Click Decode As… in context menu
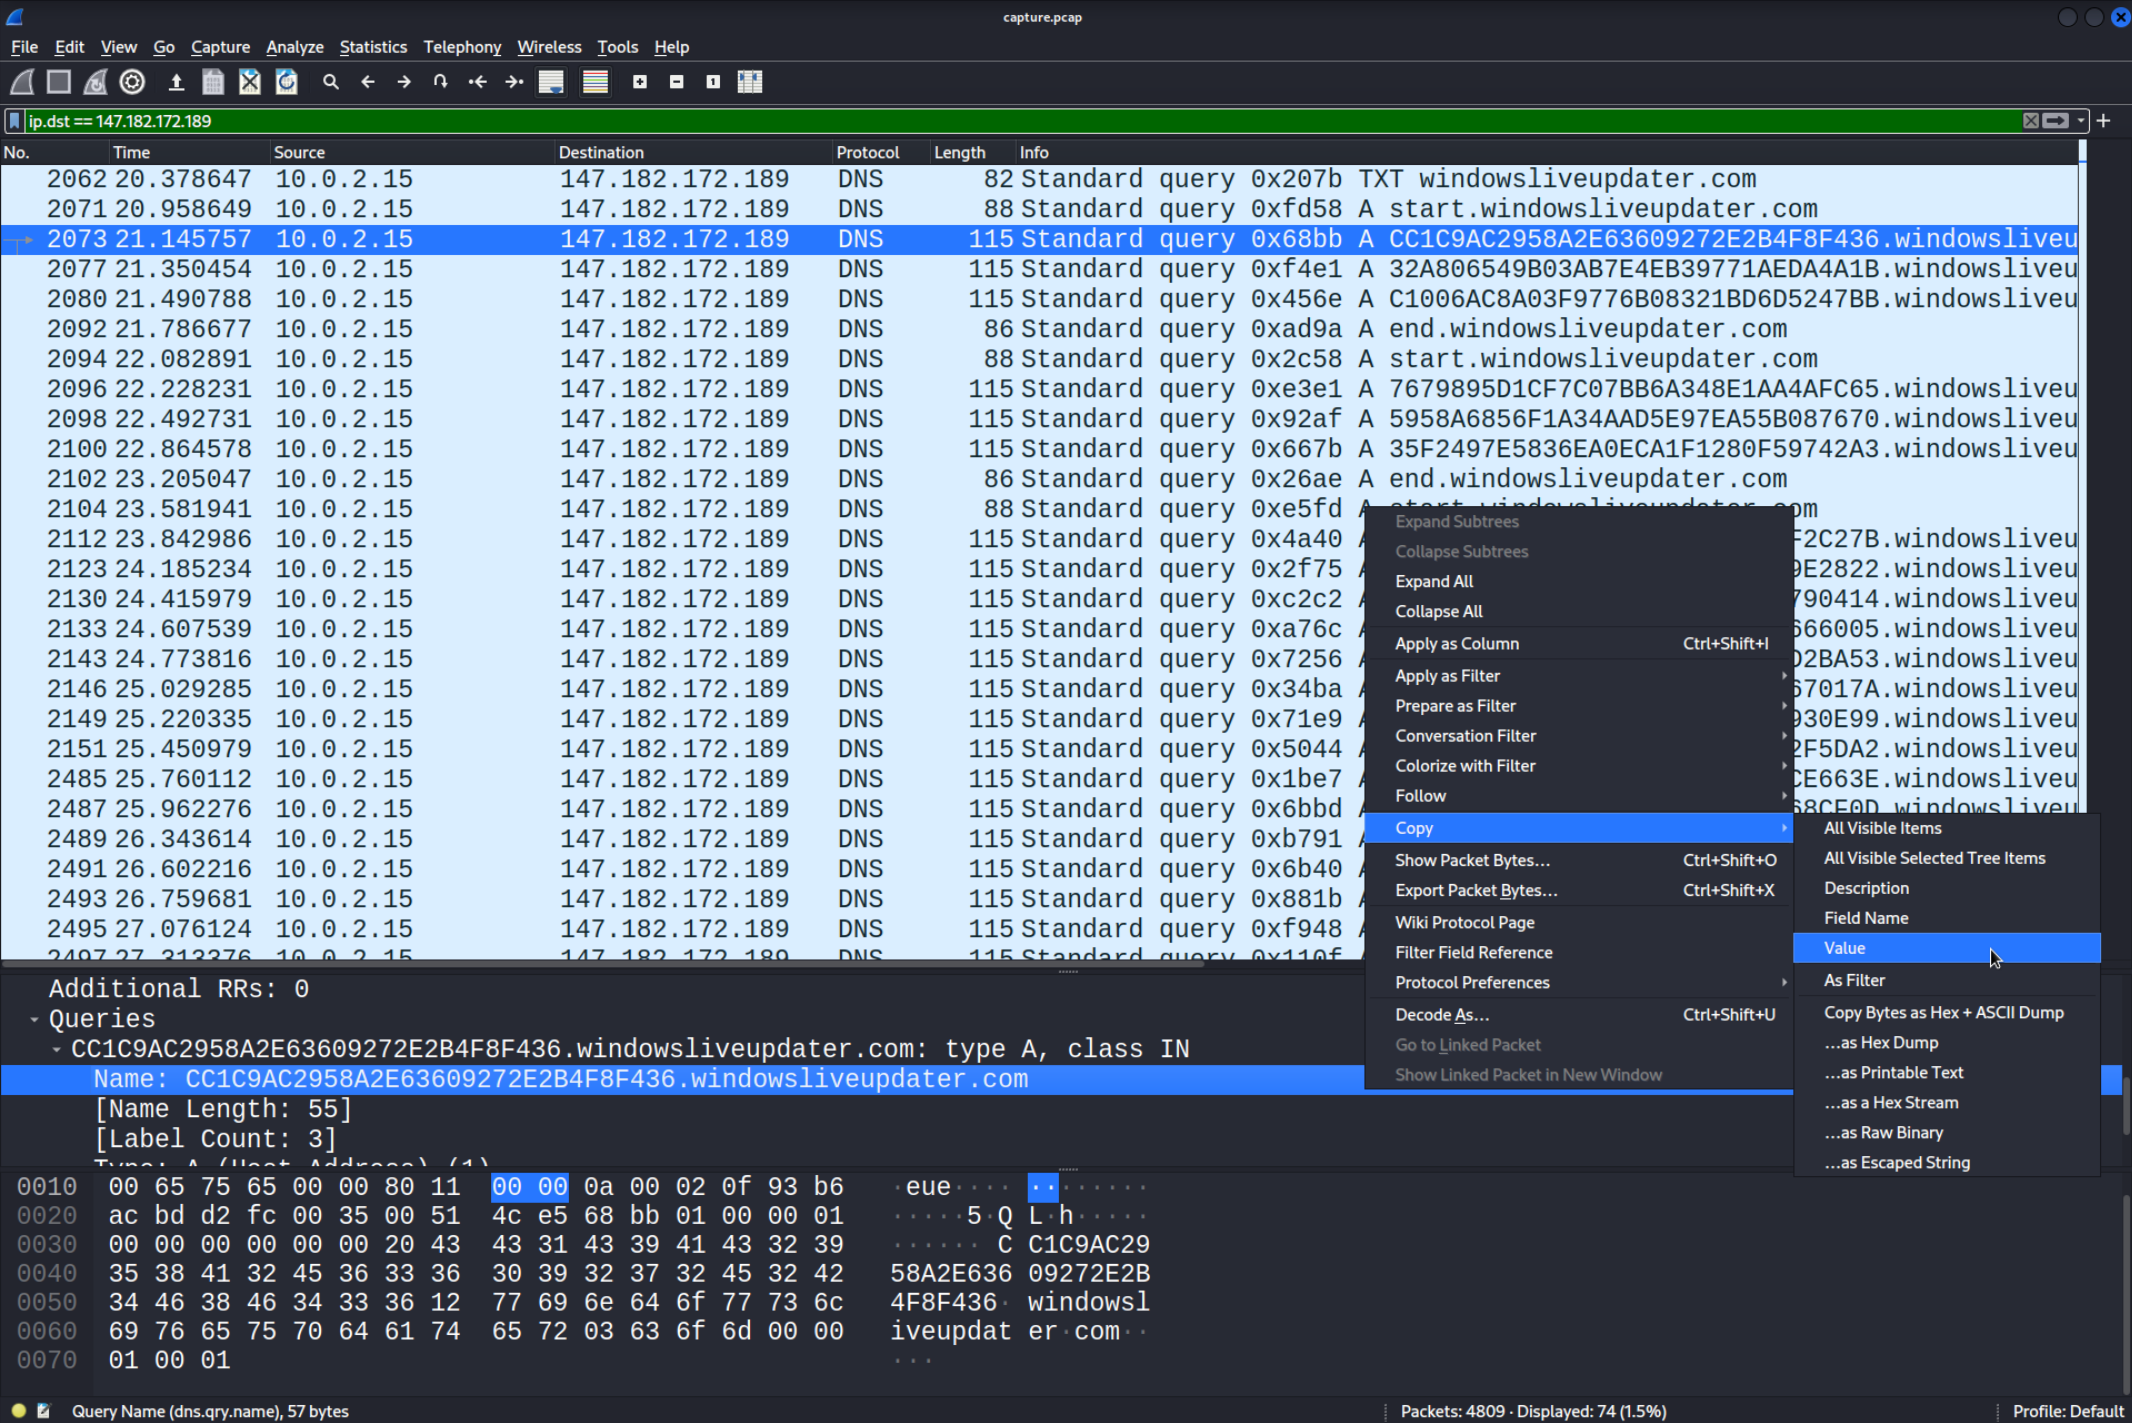Viewport: 2132px width, 1423px height. (x=1579, y=1015)
